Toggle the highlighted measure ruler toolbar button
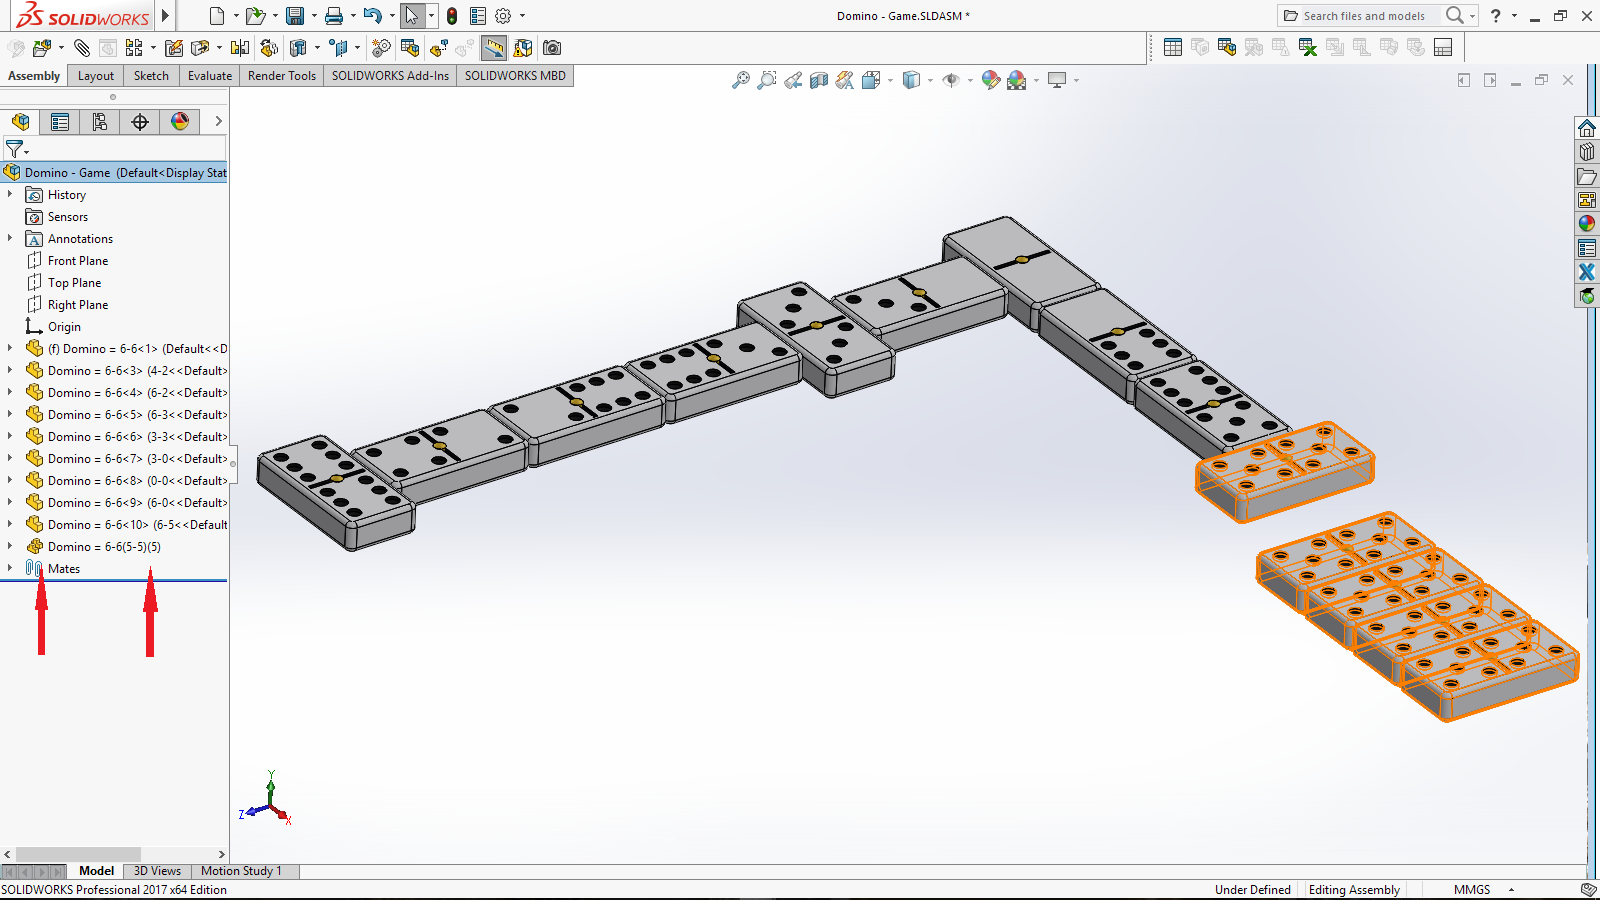Viewport: 1600px width, 900px height. pos(494,48)
